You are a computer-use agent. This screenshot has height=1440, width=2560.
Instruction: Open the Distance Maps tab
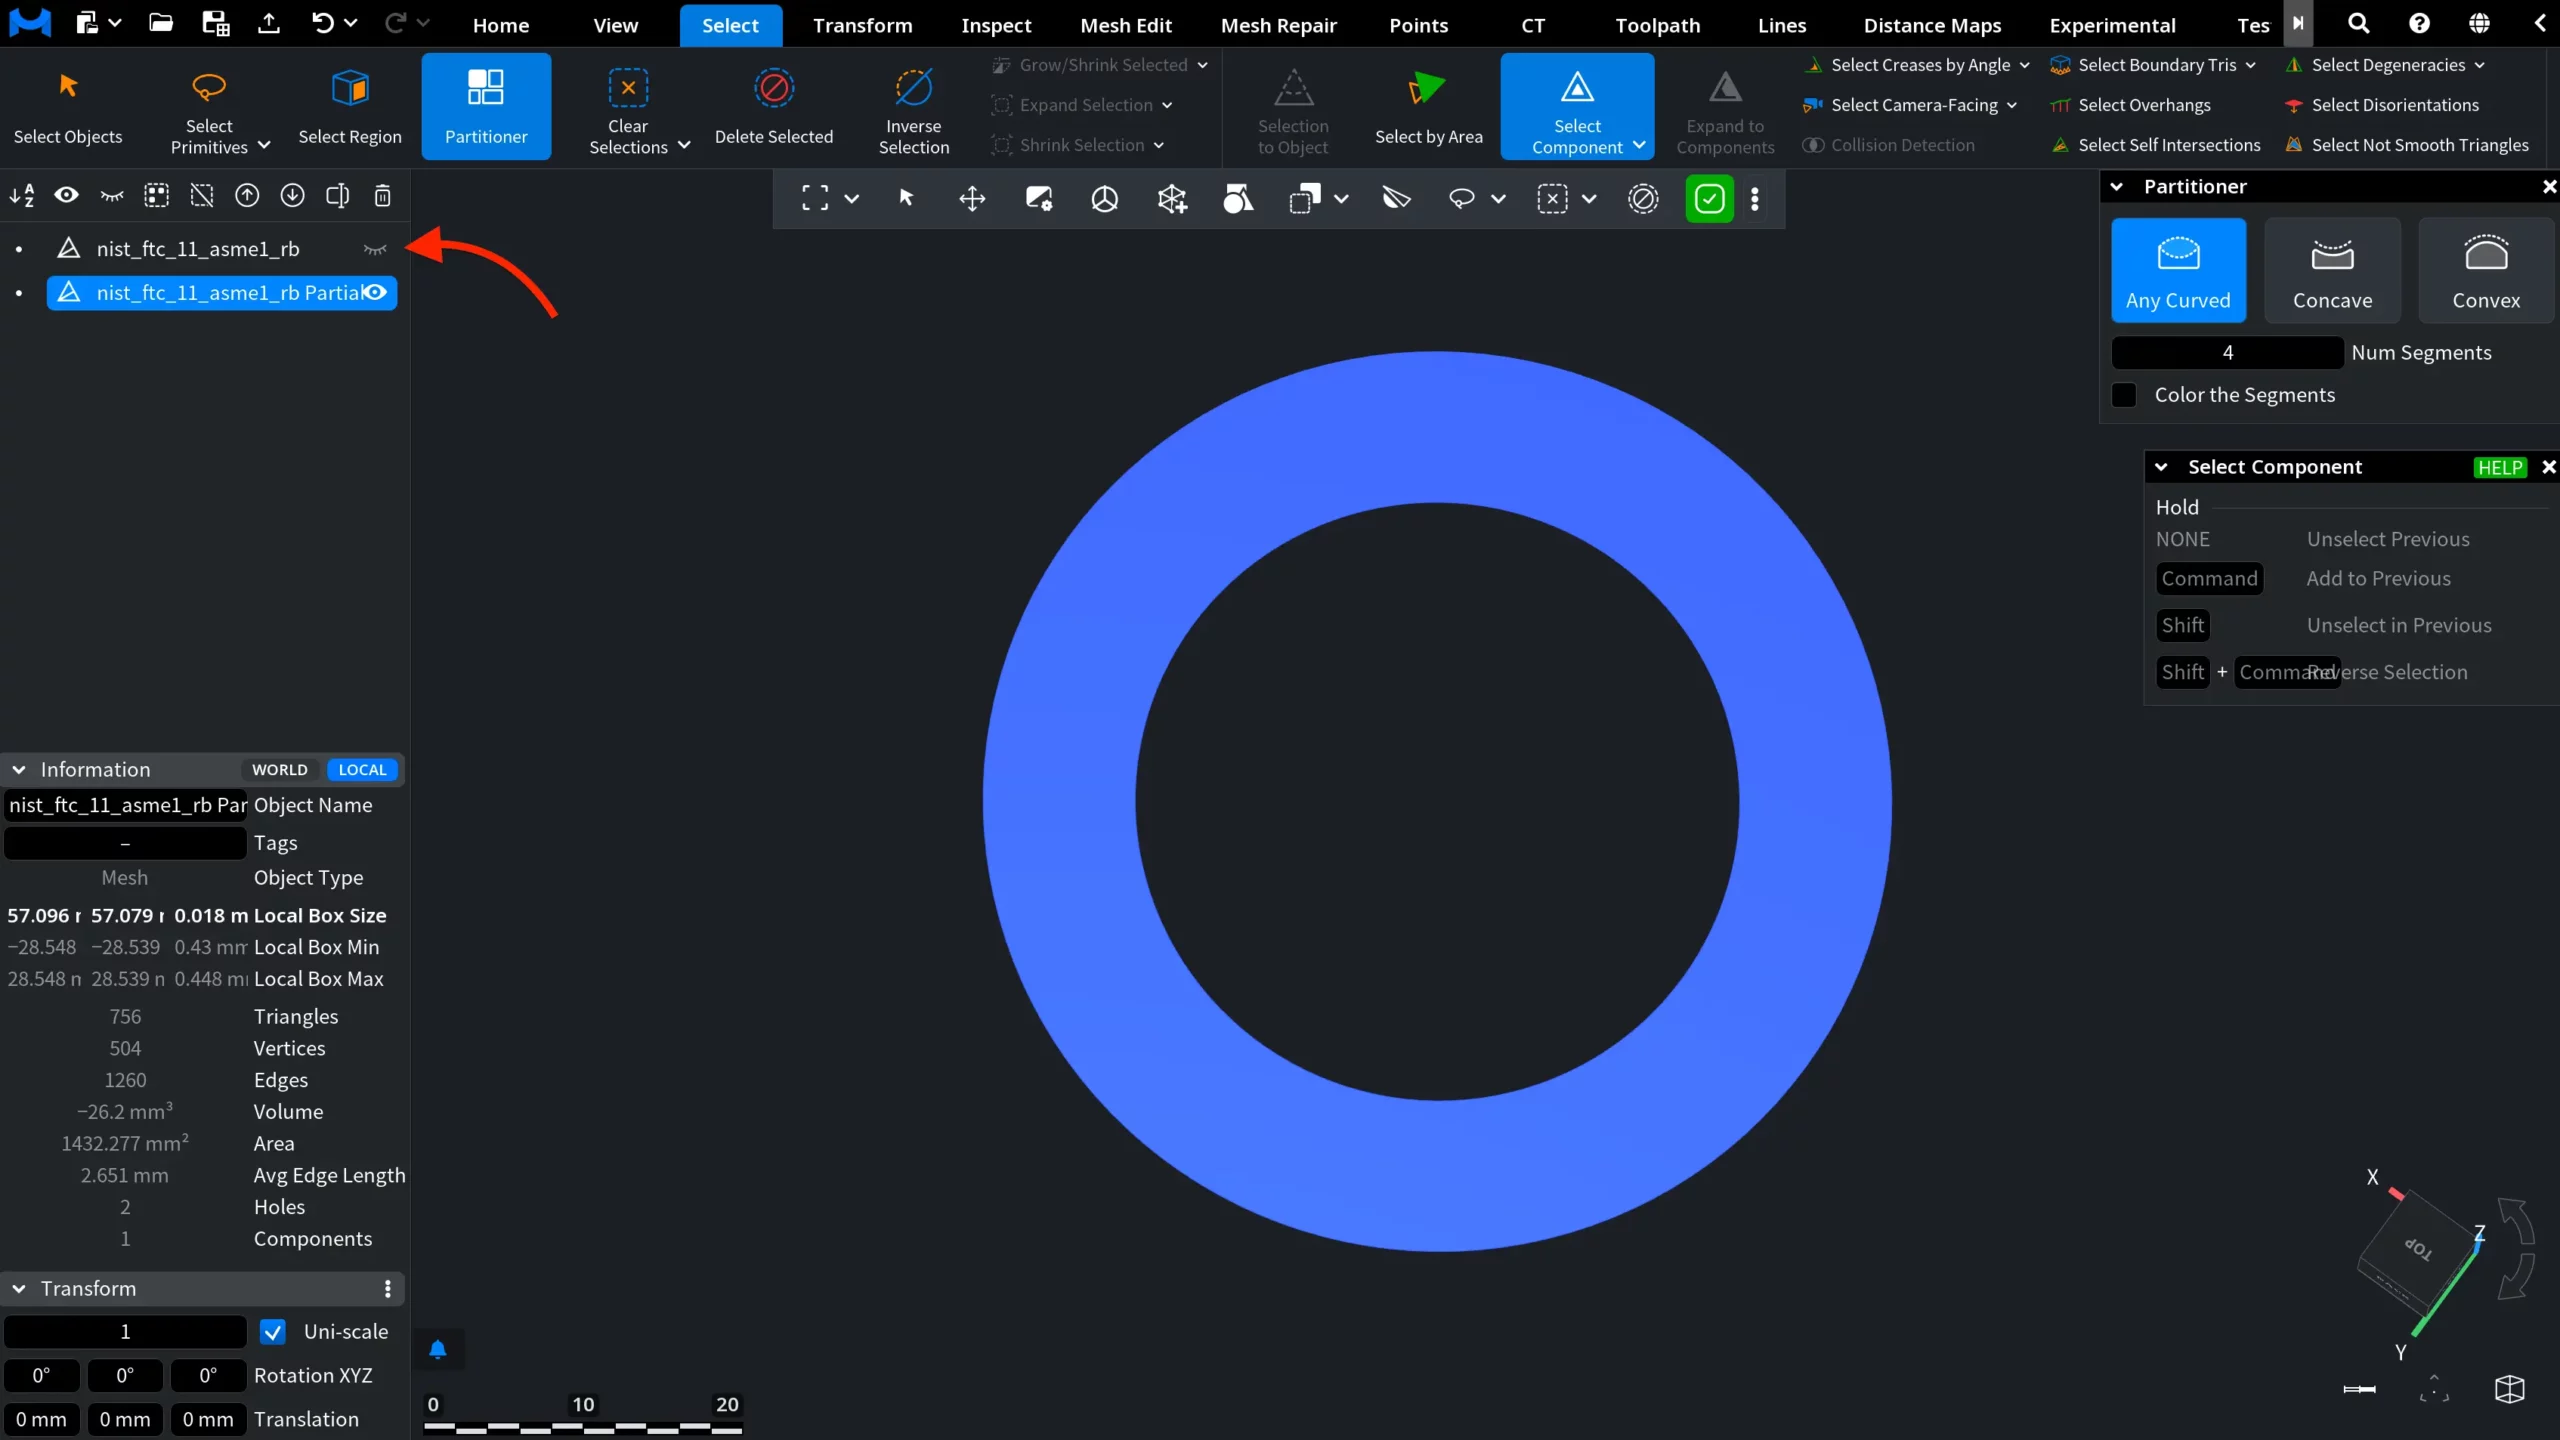1932,25
